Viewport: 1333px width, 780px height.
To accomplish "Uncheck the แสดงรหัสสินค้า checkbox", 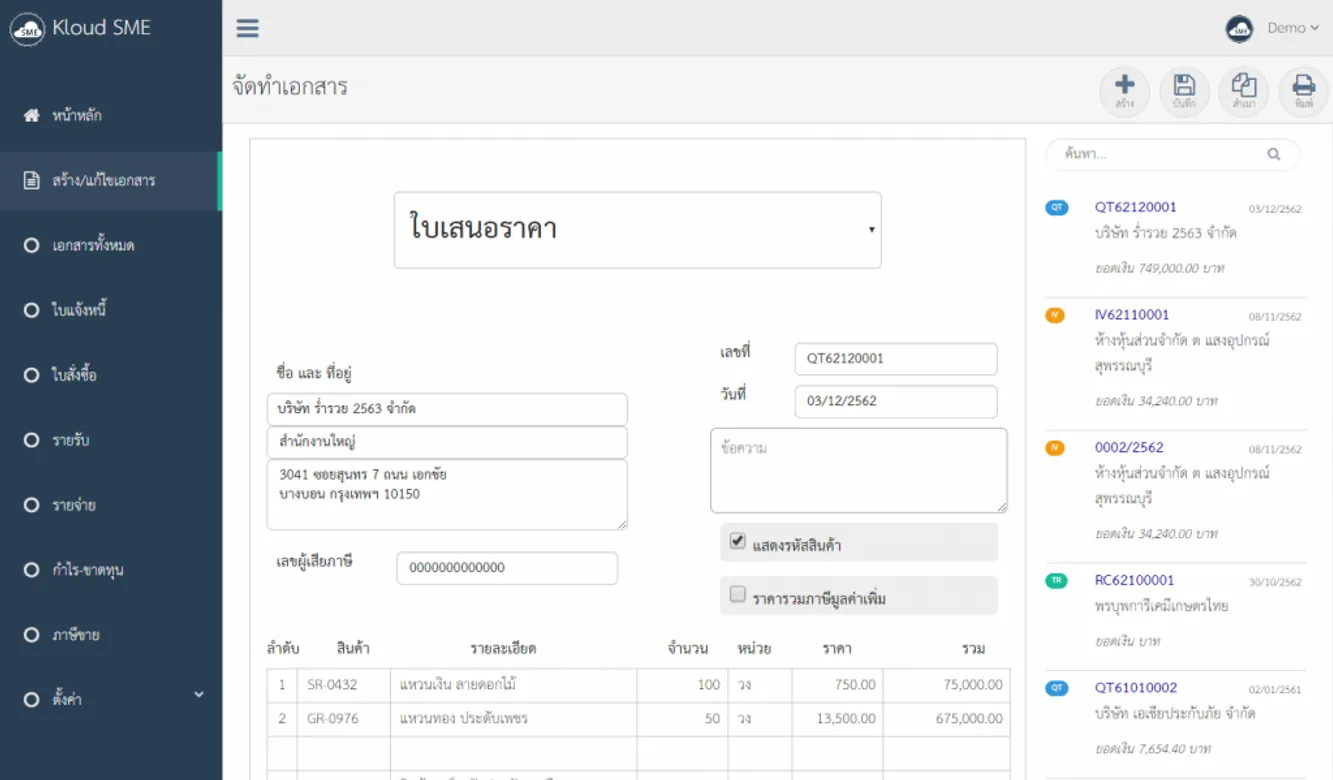I will (738, 541).
